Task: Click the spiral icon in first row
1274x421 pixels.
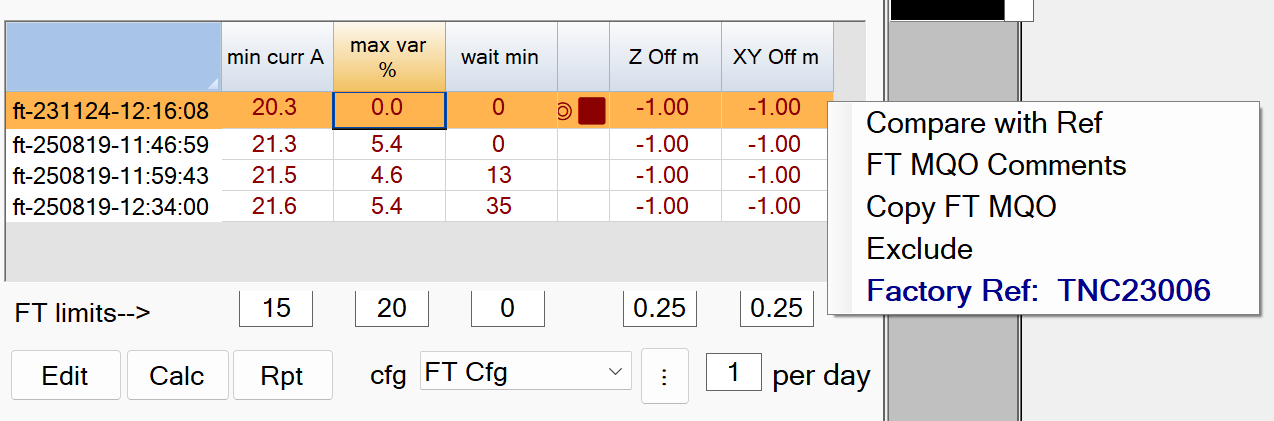Action: (x=564, y=110)
